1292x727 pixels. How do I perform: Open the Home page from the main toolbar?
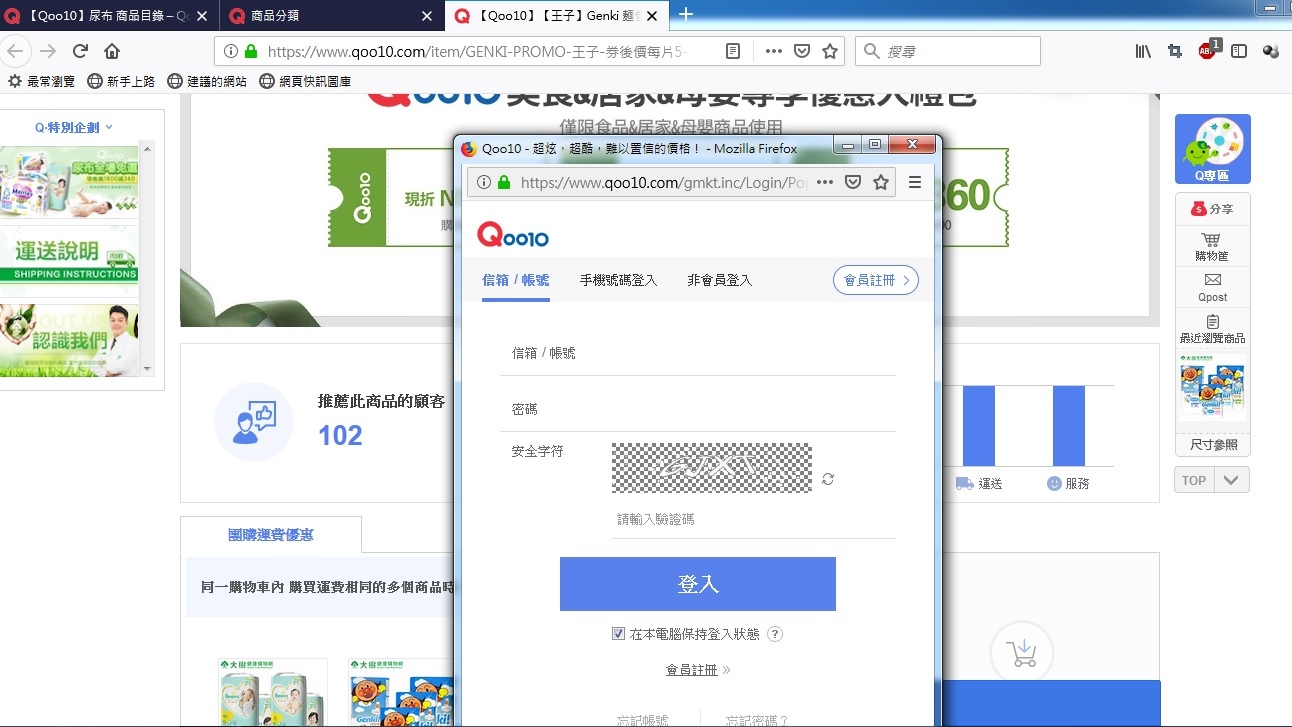point(112,51)
